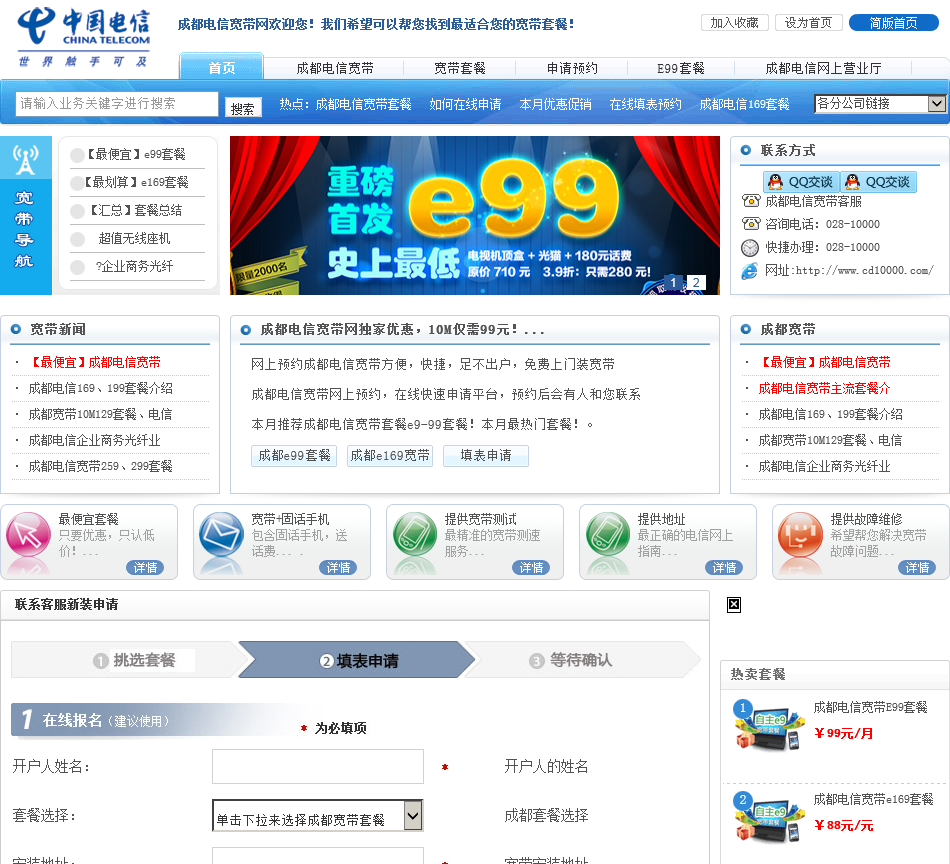Viewport: 950px width, 864px height.
Task: Open the 成都电信网上营业厅 nav tab
Action: tap(823, 68)
